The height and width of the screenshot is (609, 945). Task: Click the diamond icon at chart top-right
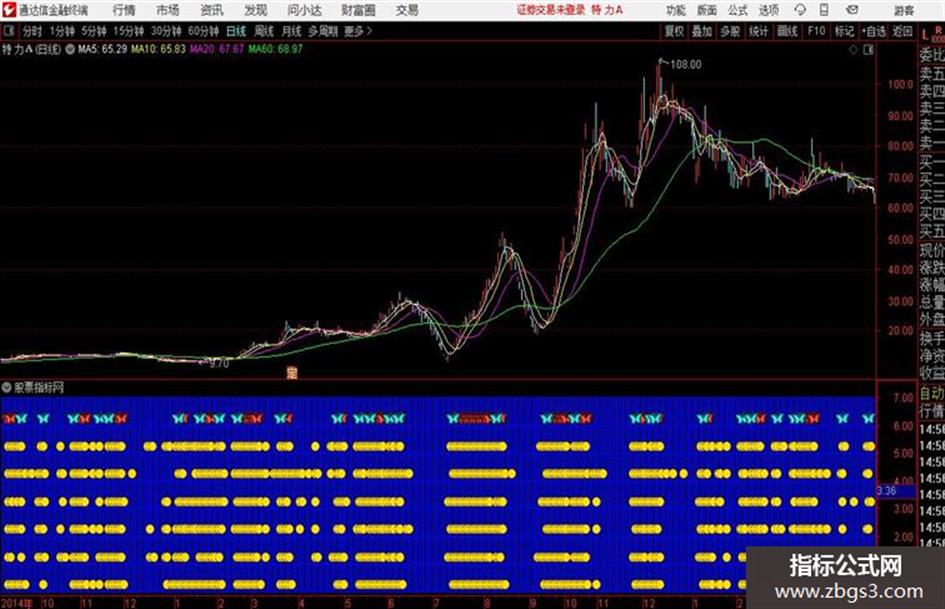click(x=853, y=50)
